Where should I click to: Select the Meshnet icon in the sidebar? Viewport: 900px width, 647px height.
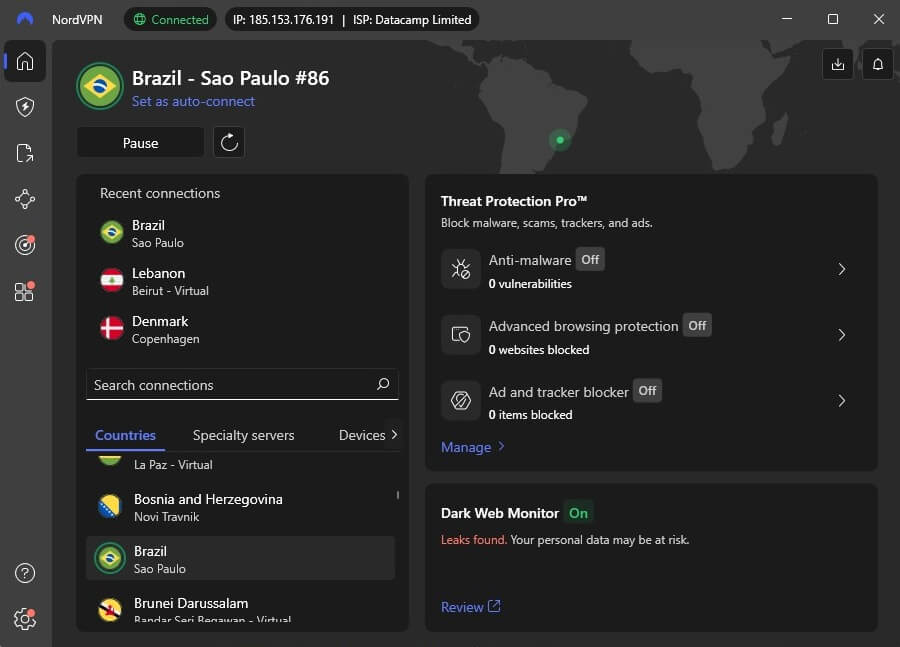(24, 199)
